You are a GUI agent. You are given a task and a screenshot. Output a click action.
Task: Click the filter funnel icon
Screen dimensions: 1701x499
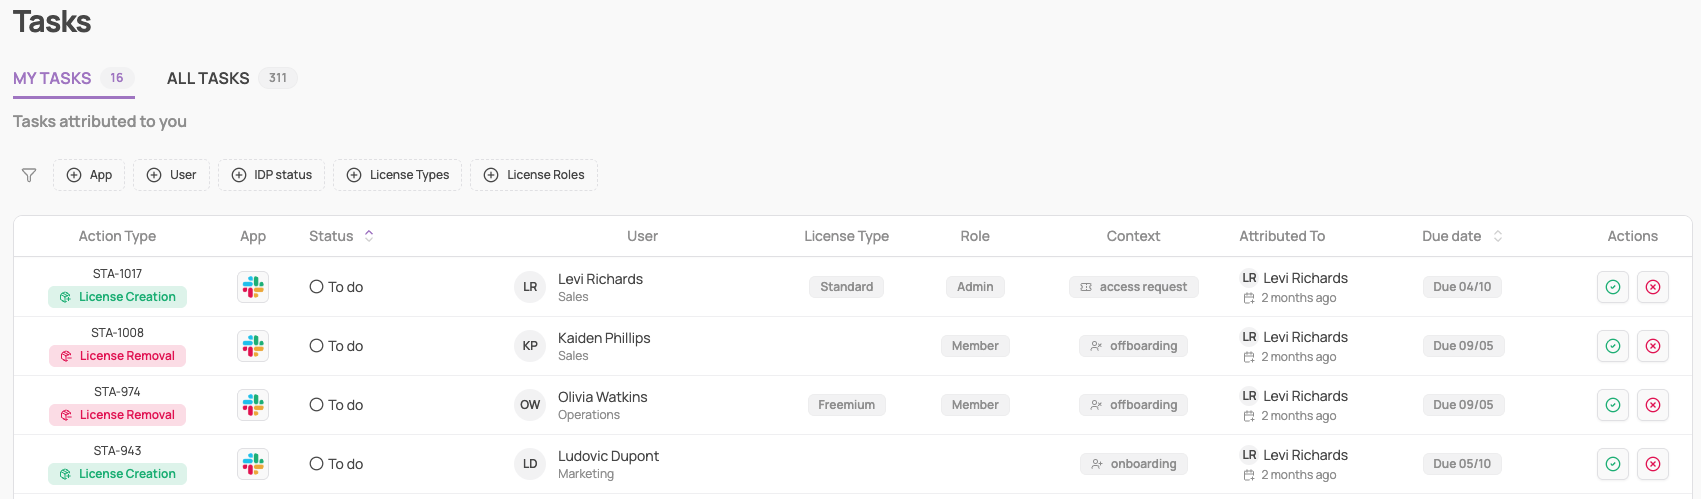coord(29,175)
